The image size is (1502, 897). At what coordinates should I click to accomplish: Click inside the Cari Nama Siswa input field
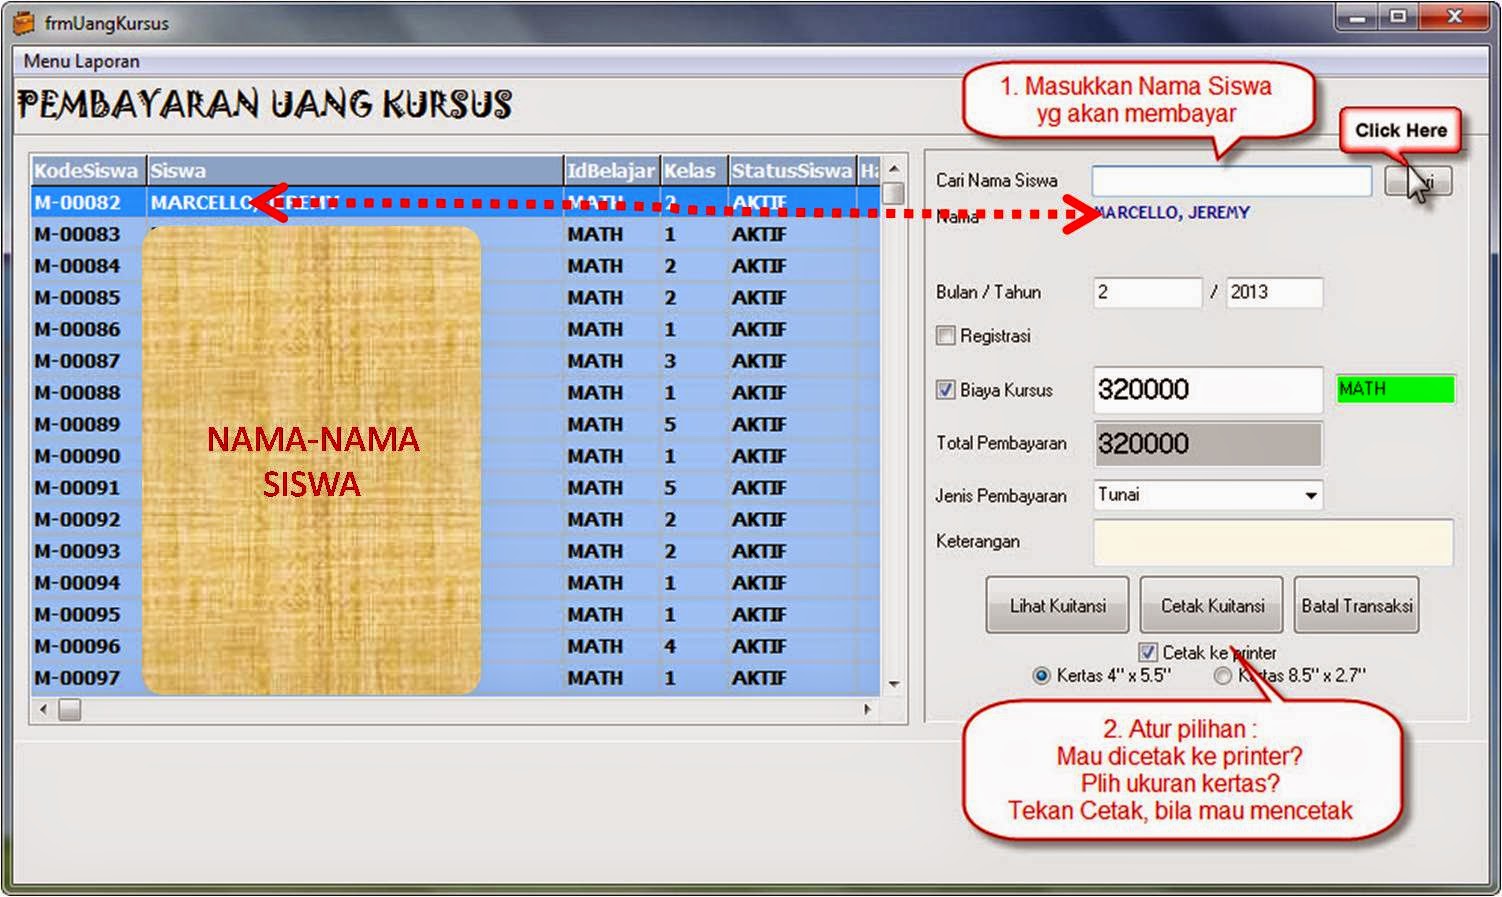point(1233,181)
